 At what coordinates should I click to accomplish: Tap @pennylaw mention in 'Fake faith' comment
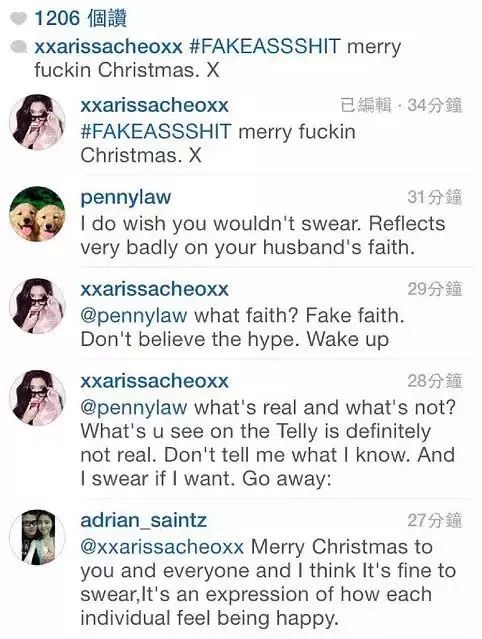134,316
